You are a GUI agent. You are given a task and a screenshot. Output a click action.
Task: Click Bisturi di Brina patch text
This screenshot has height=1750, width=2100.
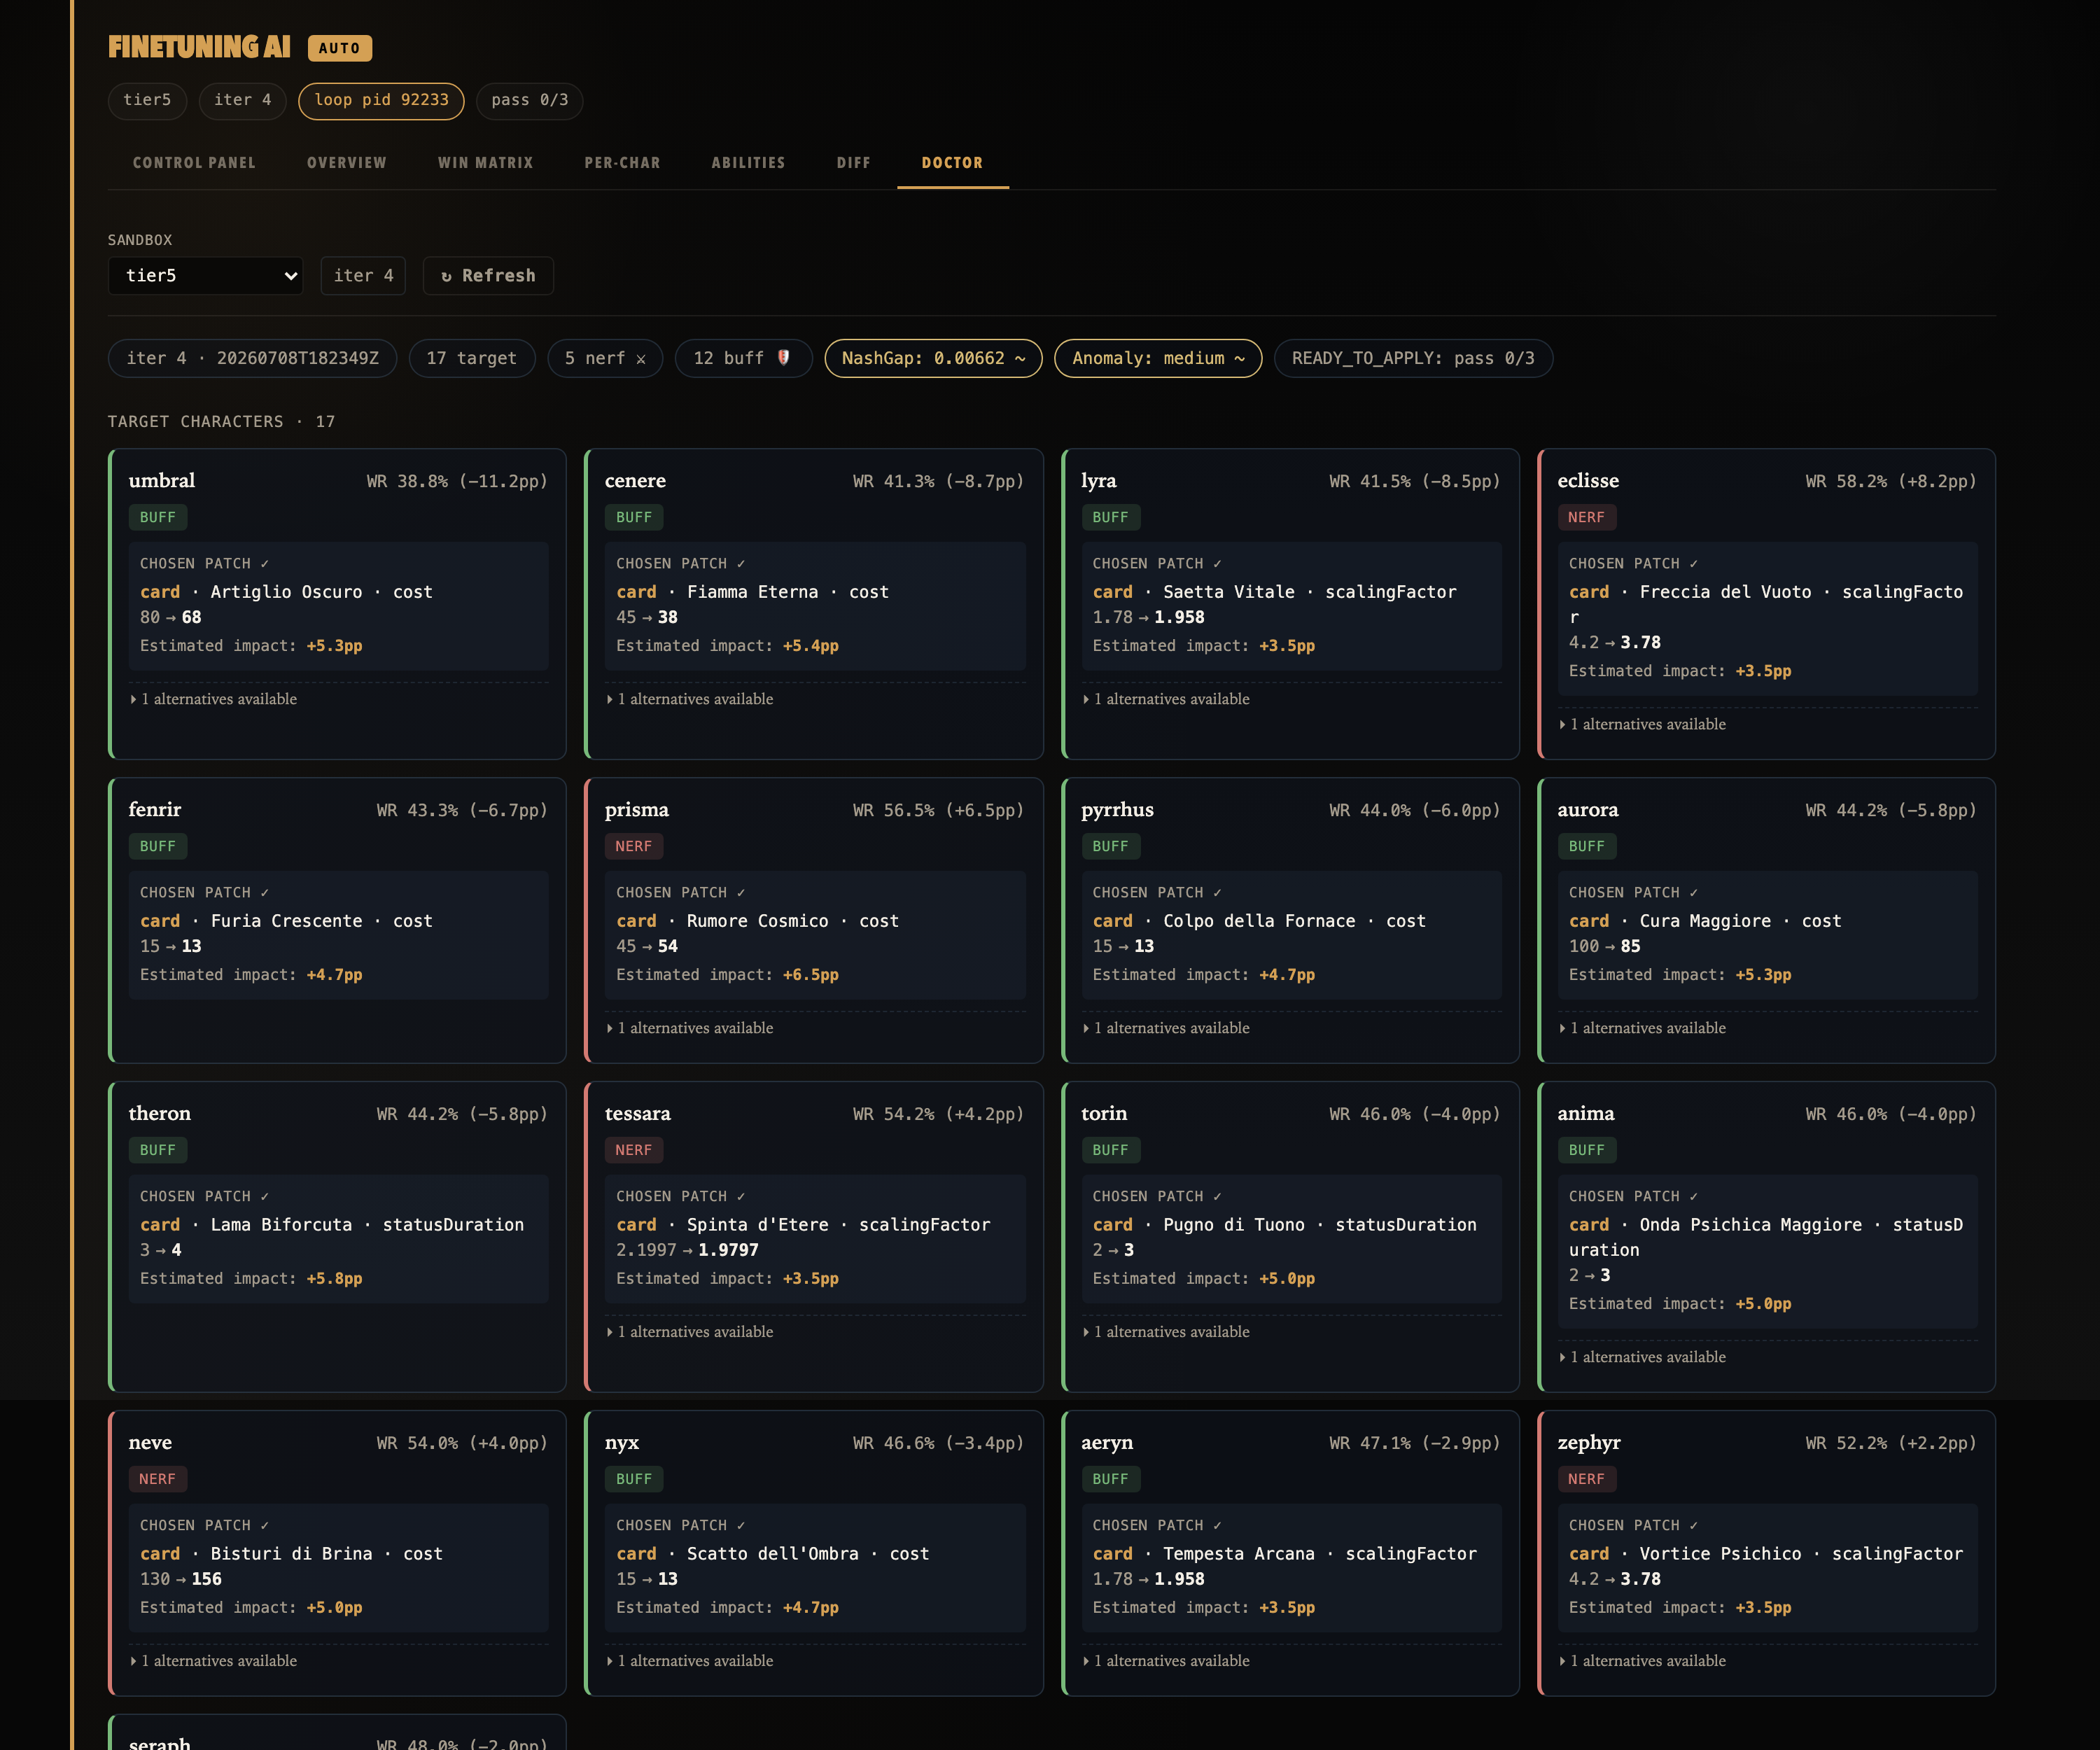tap(291, 1554)
